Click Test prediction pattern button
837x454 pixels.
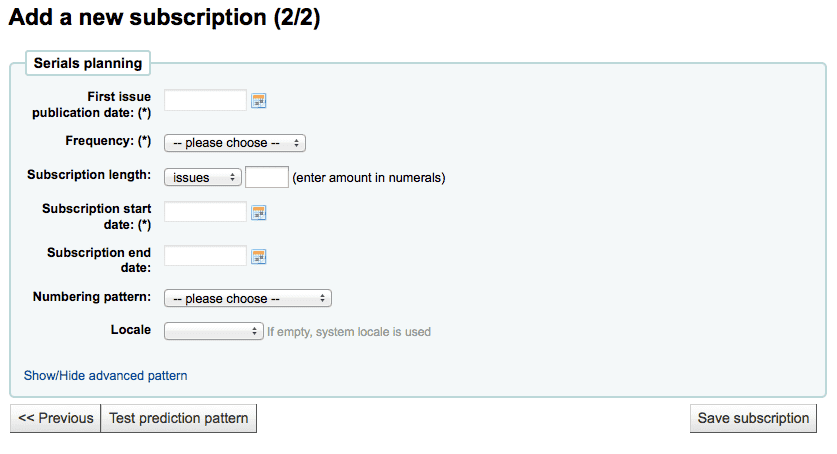(179, 418)
